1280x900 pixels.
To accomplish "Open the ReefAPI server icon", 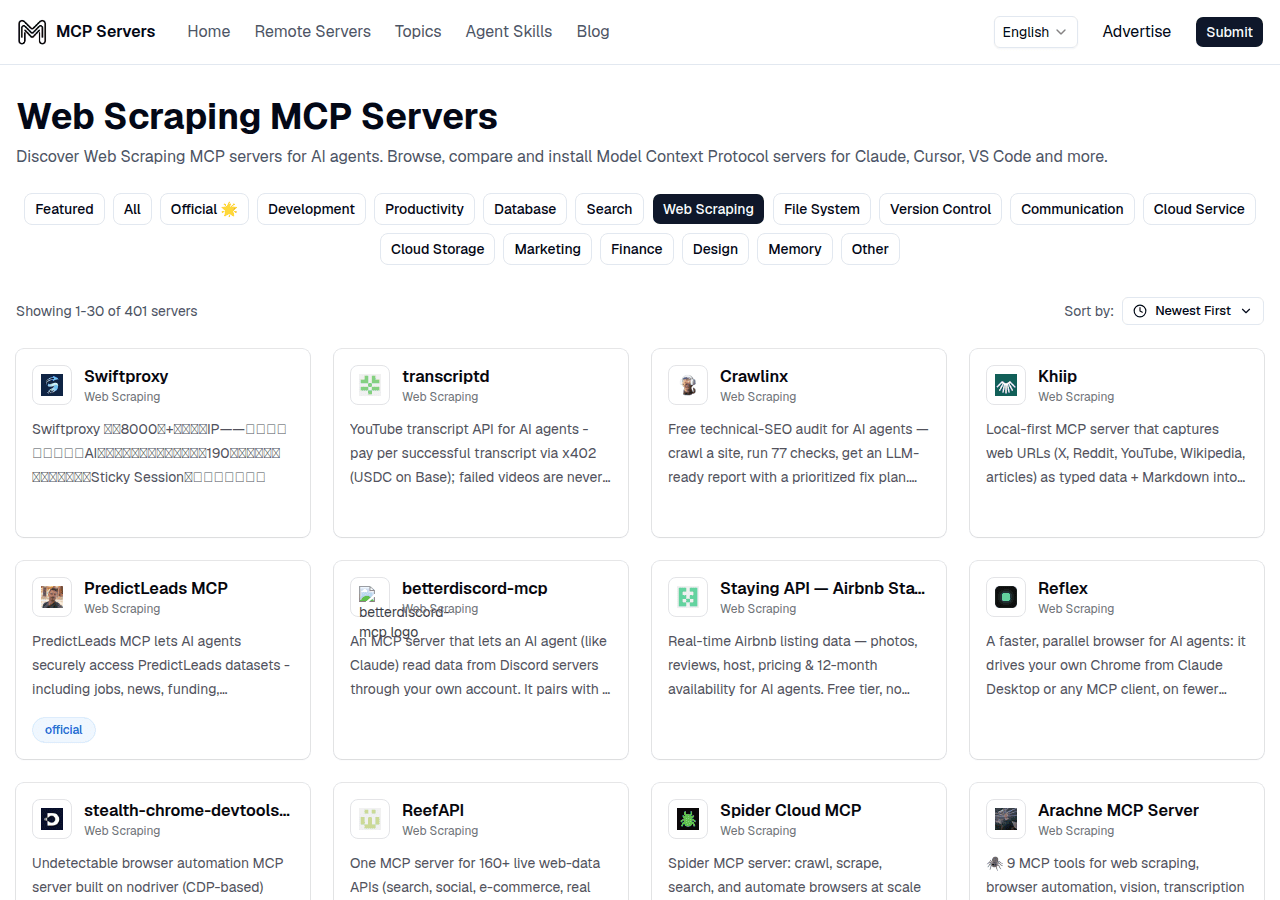I will click(370, 819).
